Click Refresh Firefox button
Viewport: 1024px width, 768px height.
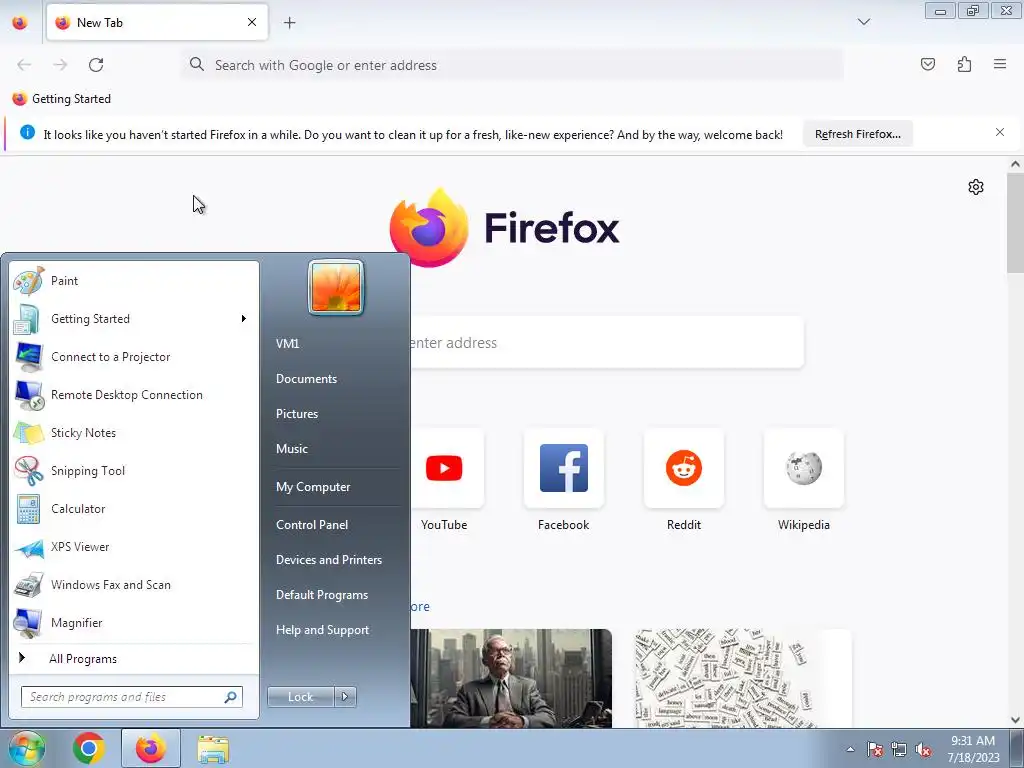click(x=857, y=134)
